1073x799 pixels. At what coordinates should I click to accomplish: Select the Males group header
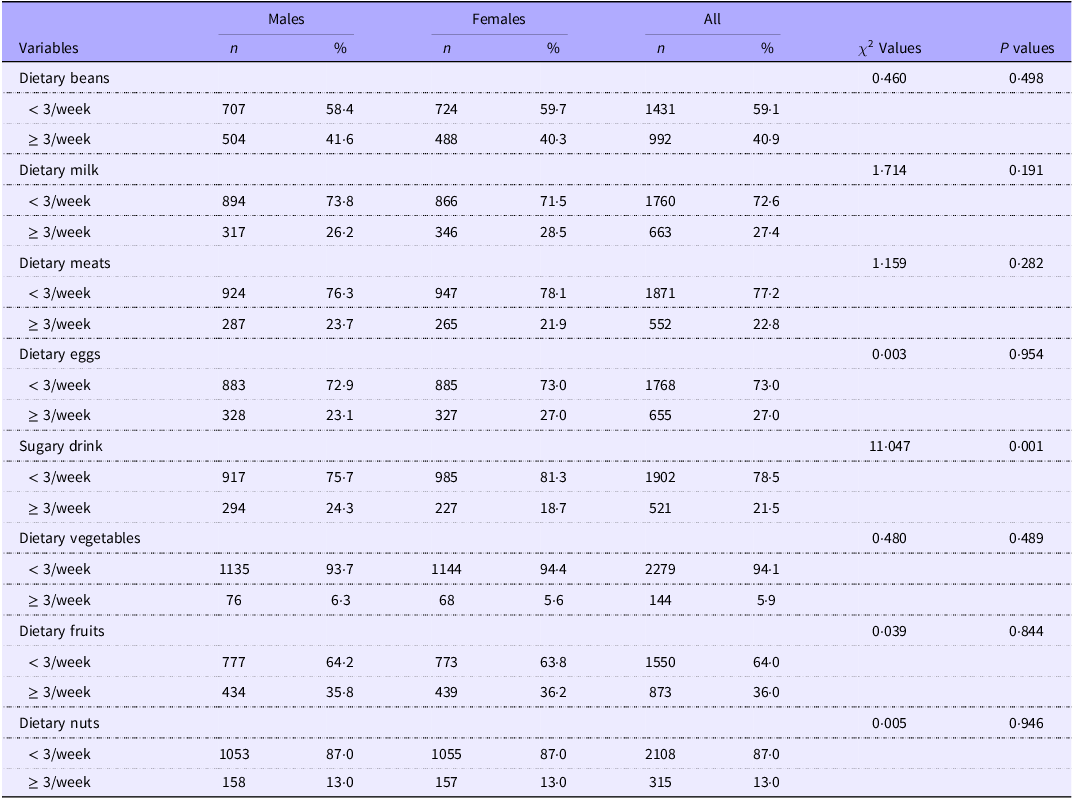pos(286,19)
